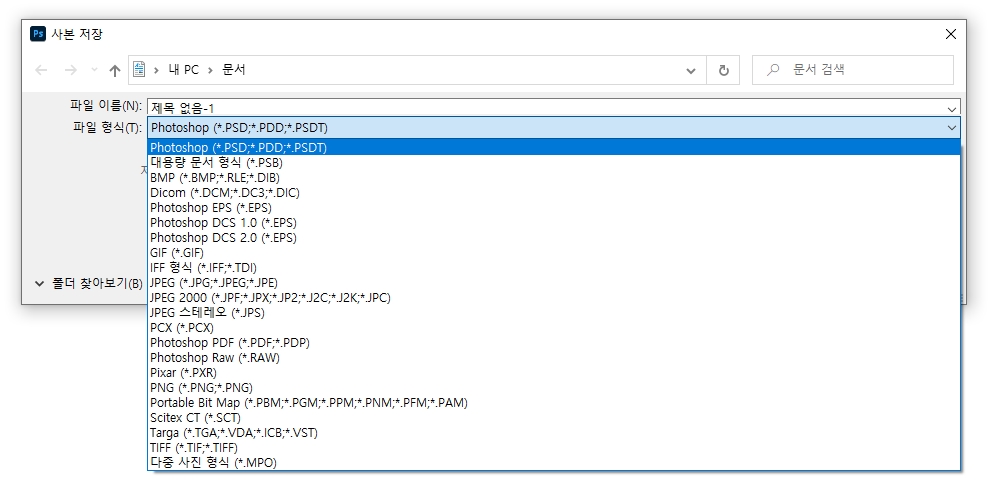Collapse the file format combo box
Image resolution: width=990 pixels, height=500 pixels.
coord(951,128)
